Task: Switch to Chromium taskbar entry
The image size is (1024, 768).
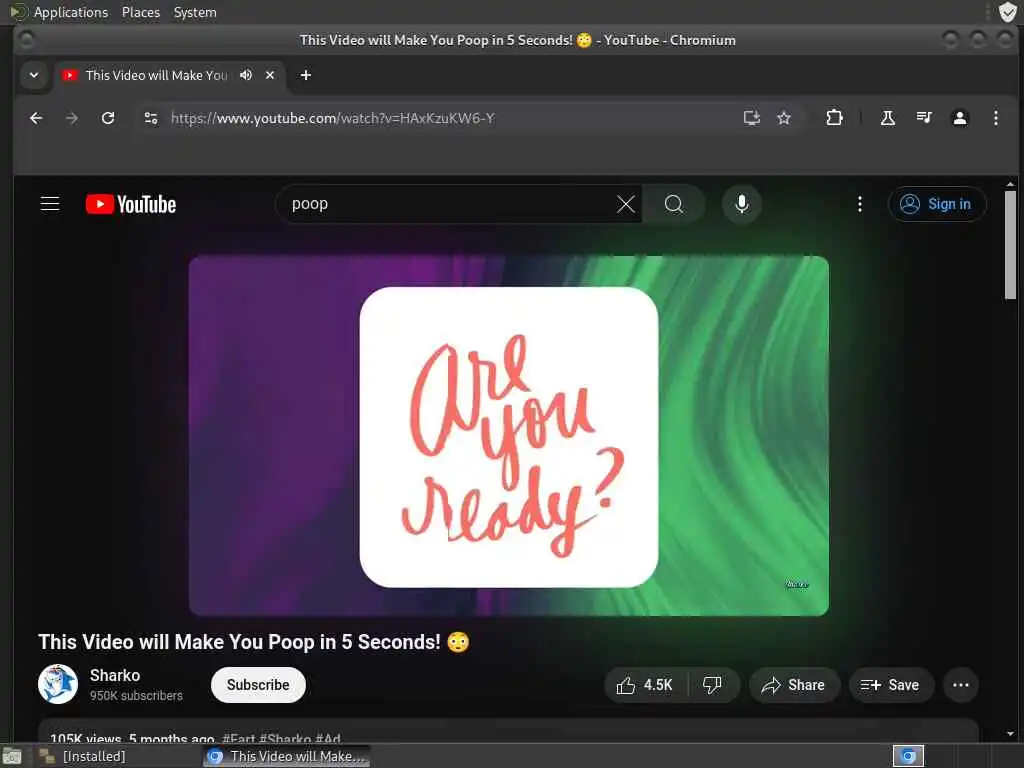Action: point(286,757)
